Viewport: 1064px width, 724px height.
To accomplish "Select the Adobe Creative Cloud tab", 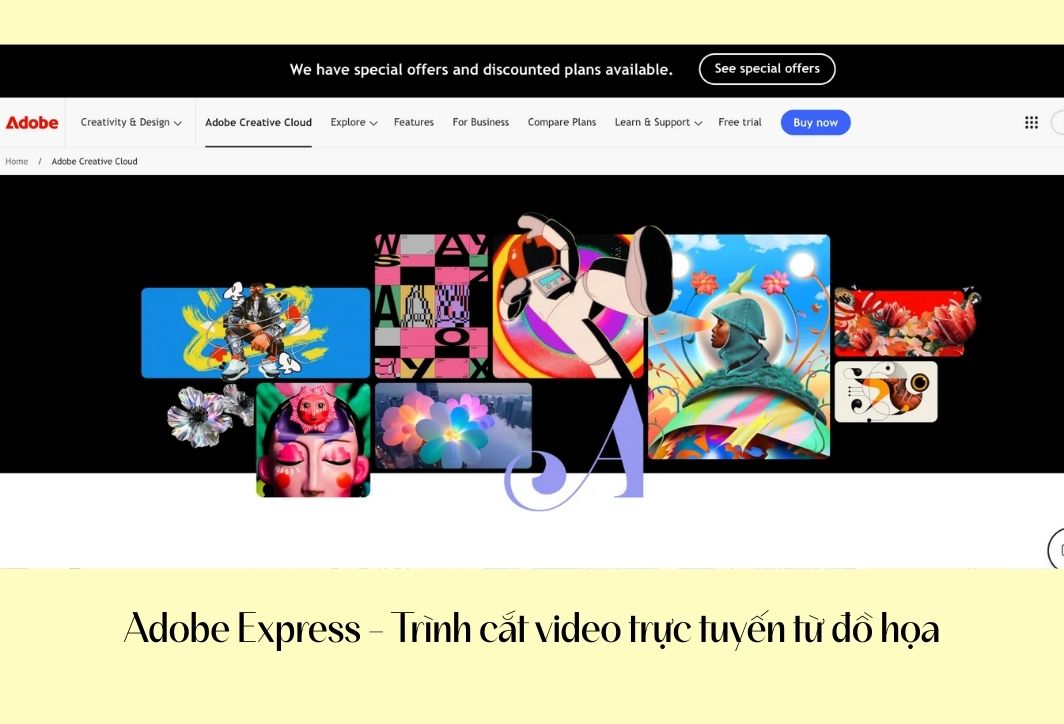I will (259, 122).
